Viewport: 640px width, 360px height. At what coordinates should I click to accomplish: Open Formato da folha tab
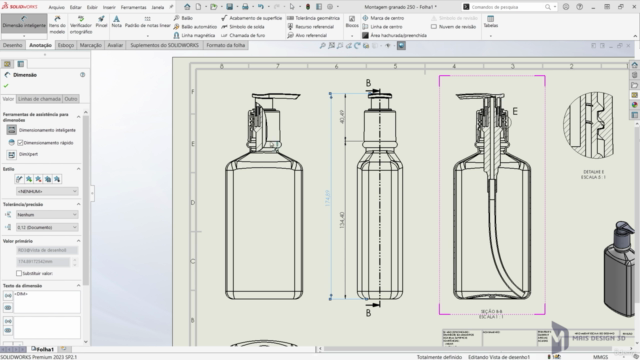[x=225, y=45]
